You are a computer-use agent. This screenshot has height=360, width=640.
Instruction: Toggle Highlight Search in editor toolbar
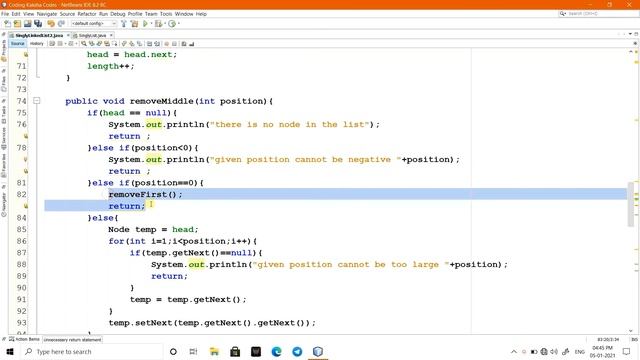point(107,44)
